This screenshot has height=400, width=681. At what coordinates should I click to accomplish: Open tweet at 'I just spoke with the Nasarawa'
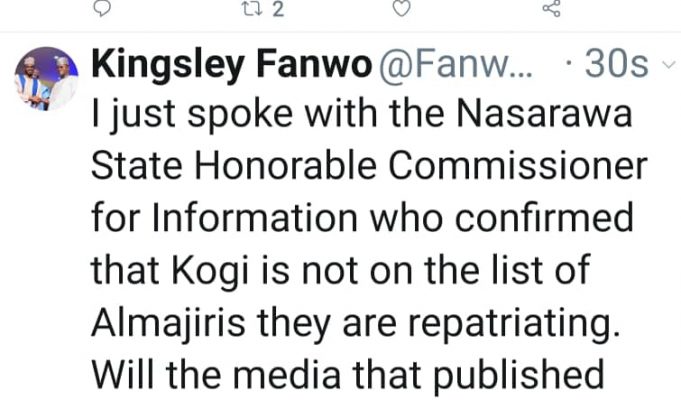click(x=361, y=115)
